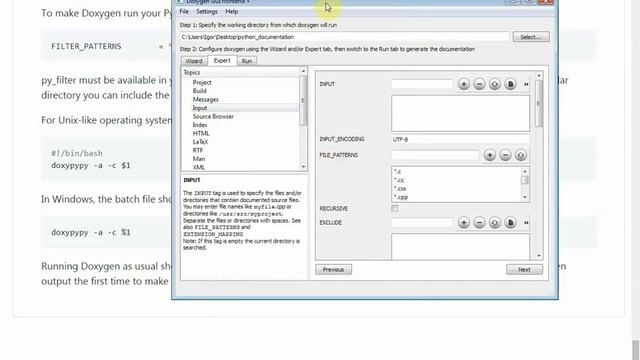The width and height of the screenshot is (640, 360).
Task: Remove entry with INPUT minus icon
Action: point(479,84)
